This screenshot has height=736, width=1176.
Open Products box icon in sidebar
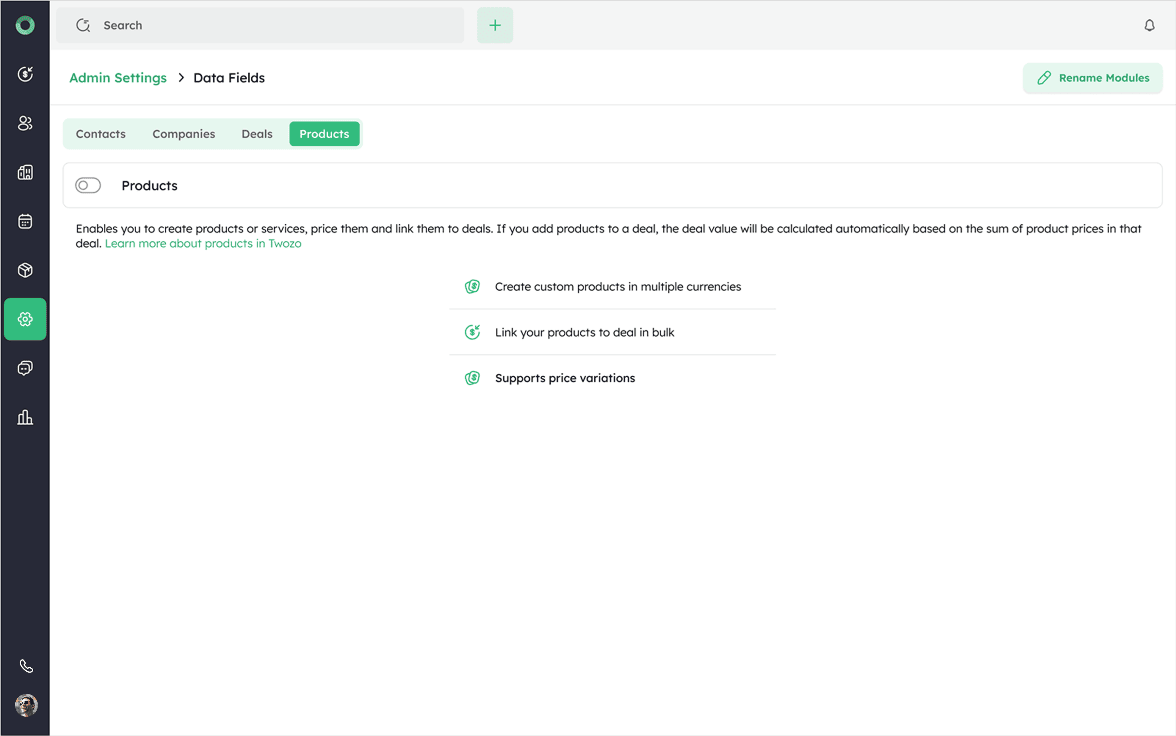(25, 270)
